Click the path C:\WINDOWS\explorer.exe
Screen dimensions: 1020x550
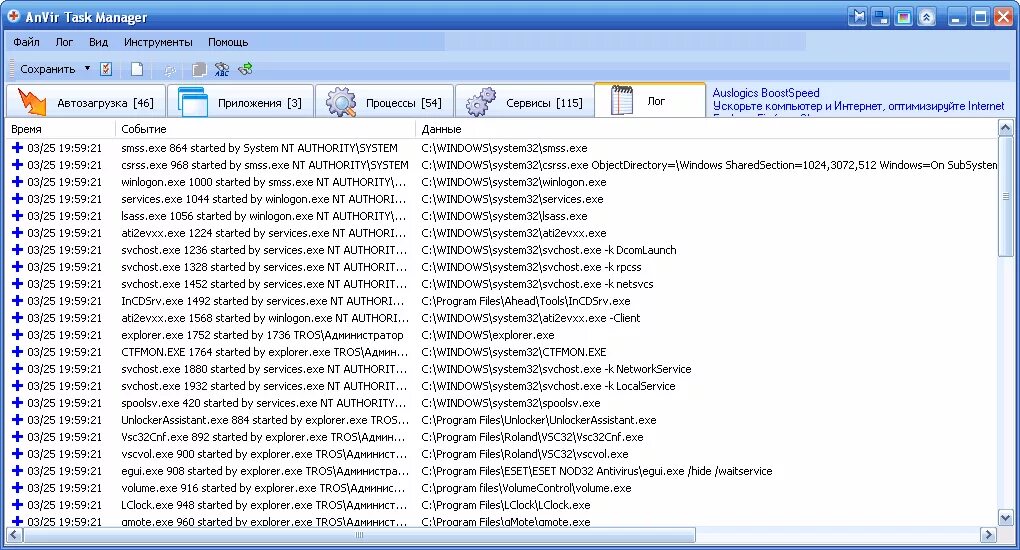coord(488,335)
